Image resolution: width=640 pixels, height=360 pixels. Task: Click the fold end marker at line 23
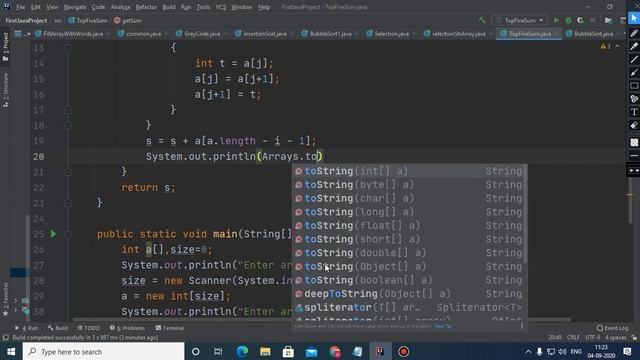(x=68, y=203)
